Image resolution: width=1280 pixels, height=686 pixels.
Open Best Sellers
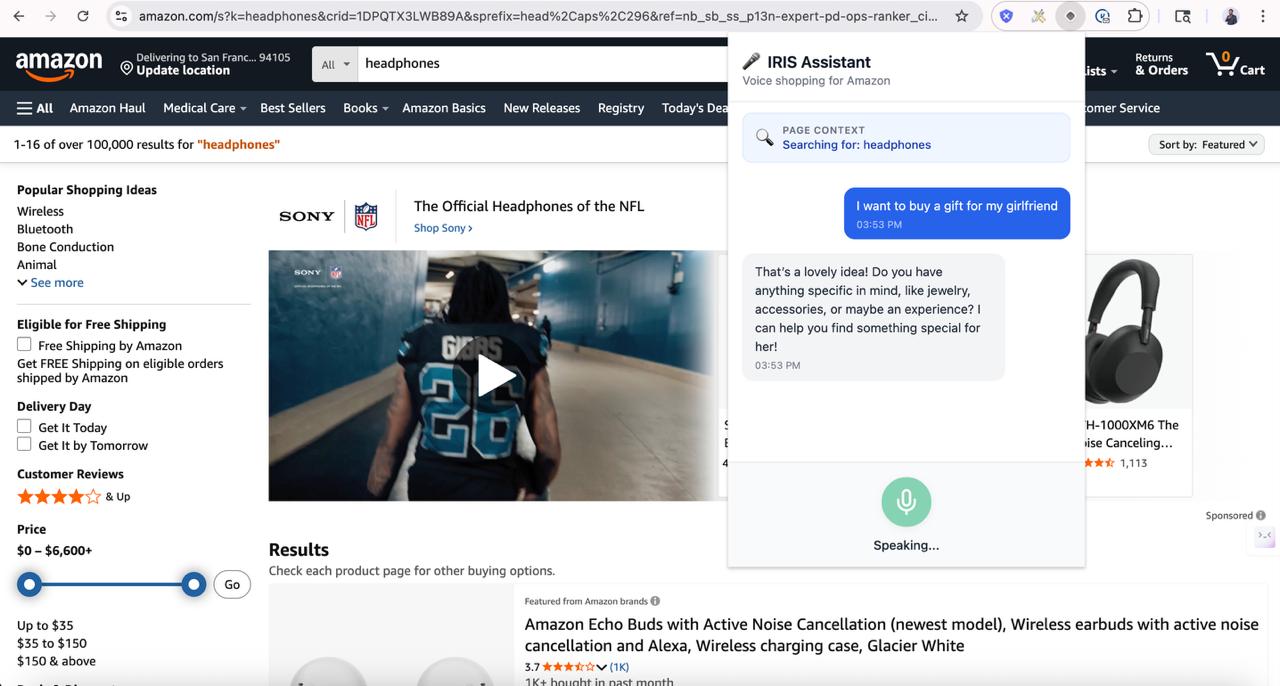tap(293, 108)
